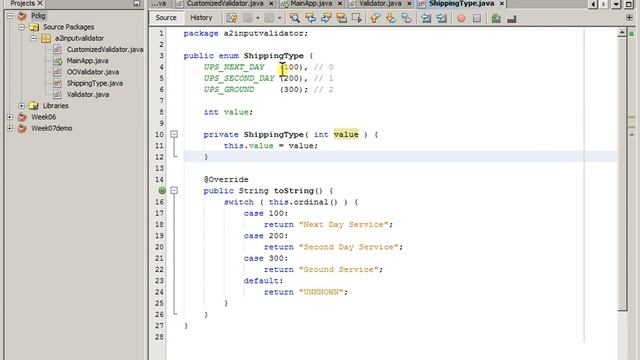The height and width of the screenshot is (360, 640).
Task: Click the editor split plus icon
Action: pyautogui.click(x=629, y=18)
